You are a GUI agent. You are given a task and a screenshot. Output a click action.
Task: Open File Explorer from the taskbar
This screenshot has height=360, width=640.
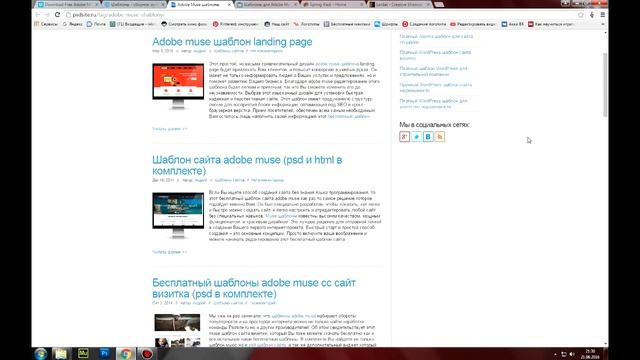coord(61,353)
